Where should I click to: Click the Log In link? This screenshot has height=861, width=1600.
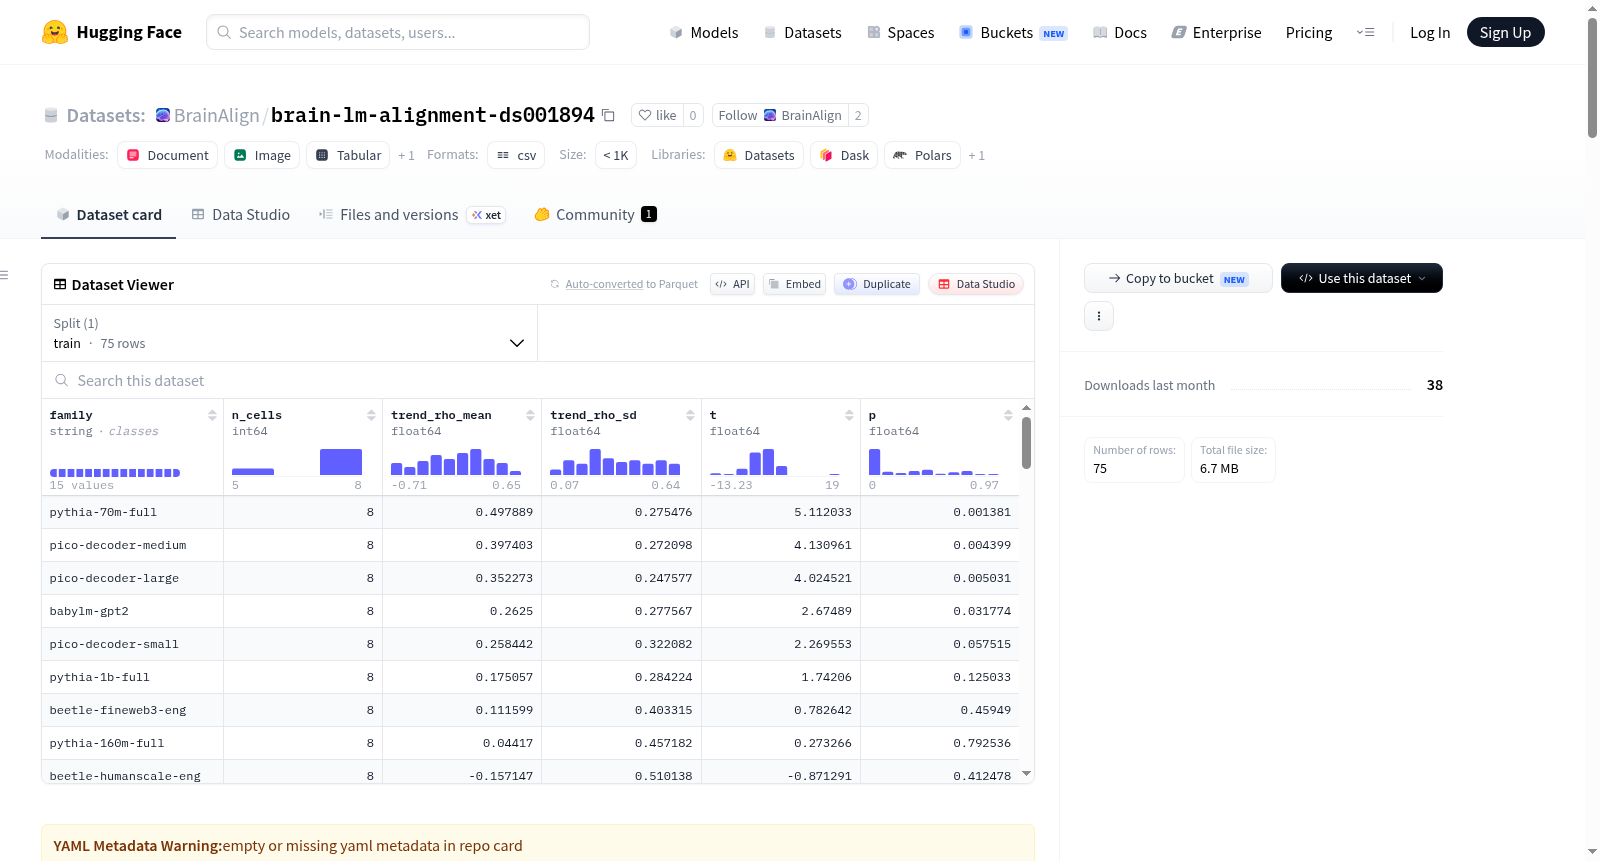point(1430,33)
